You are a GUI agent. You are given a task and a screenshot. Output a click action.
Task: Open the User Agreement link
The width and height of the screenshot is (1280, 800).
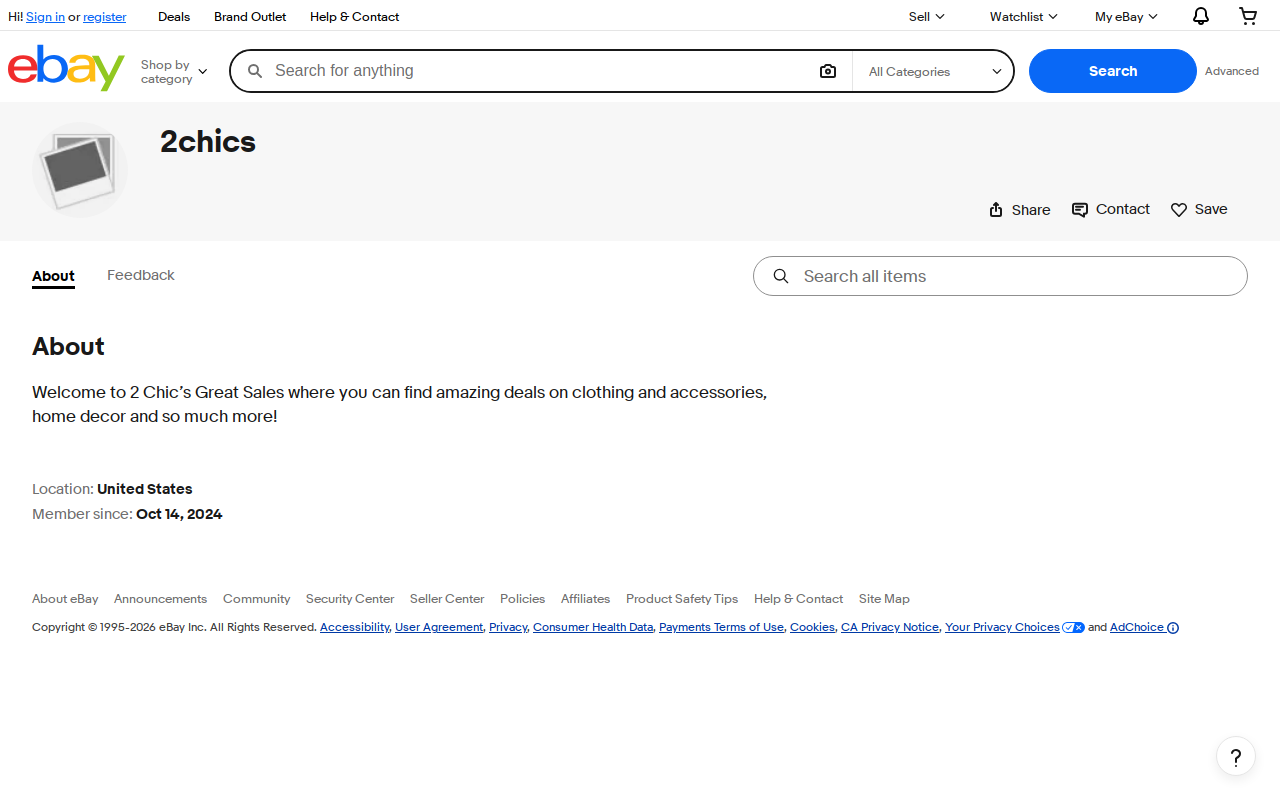[439, 628]
